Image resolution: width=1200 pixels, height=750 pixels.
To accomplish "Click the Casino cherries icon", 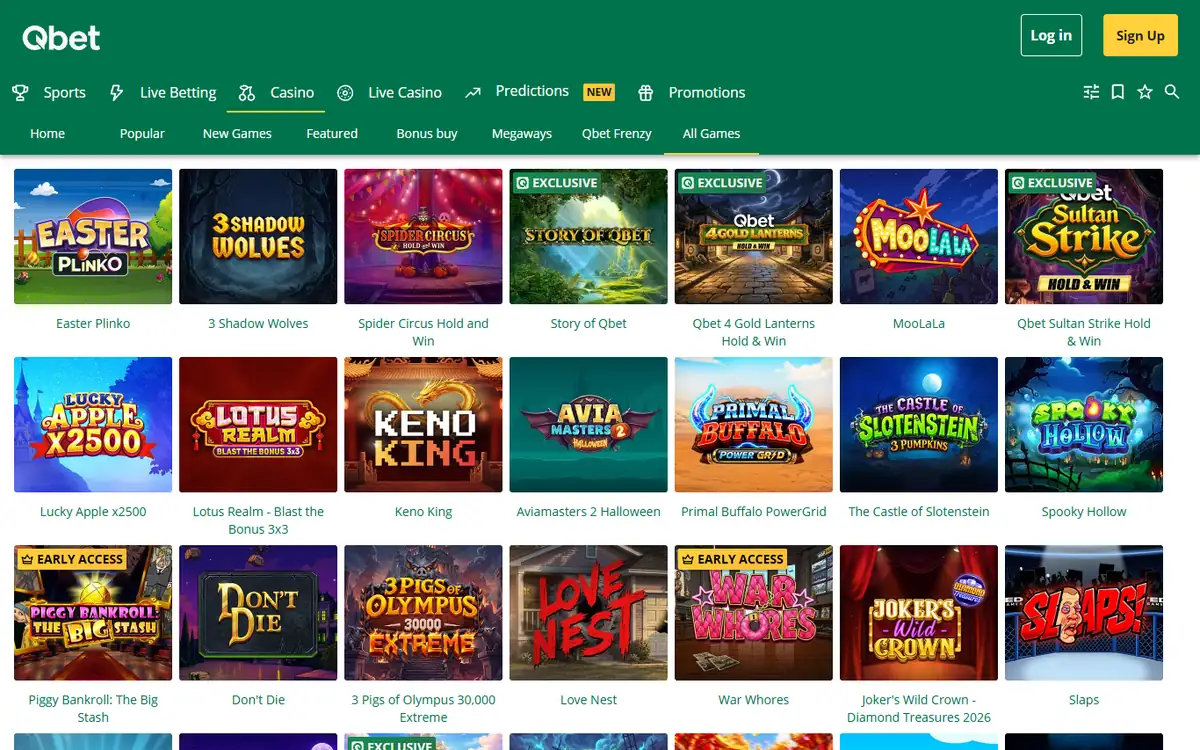I will pyautogui.click(x=247, y=93).
